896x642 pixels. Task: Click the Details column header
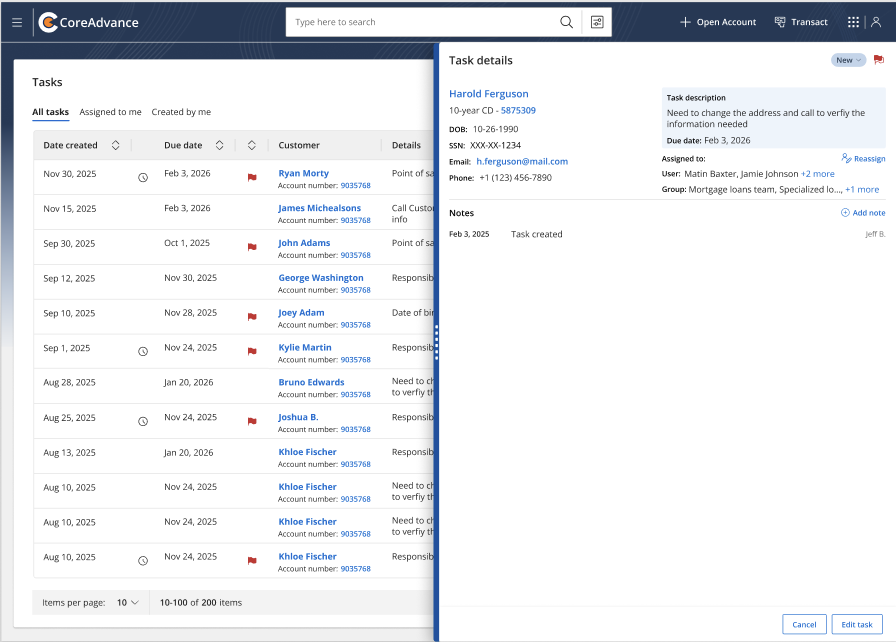[x=406, y=145]
